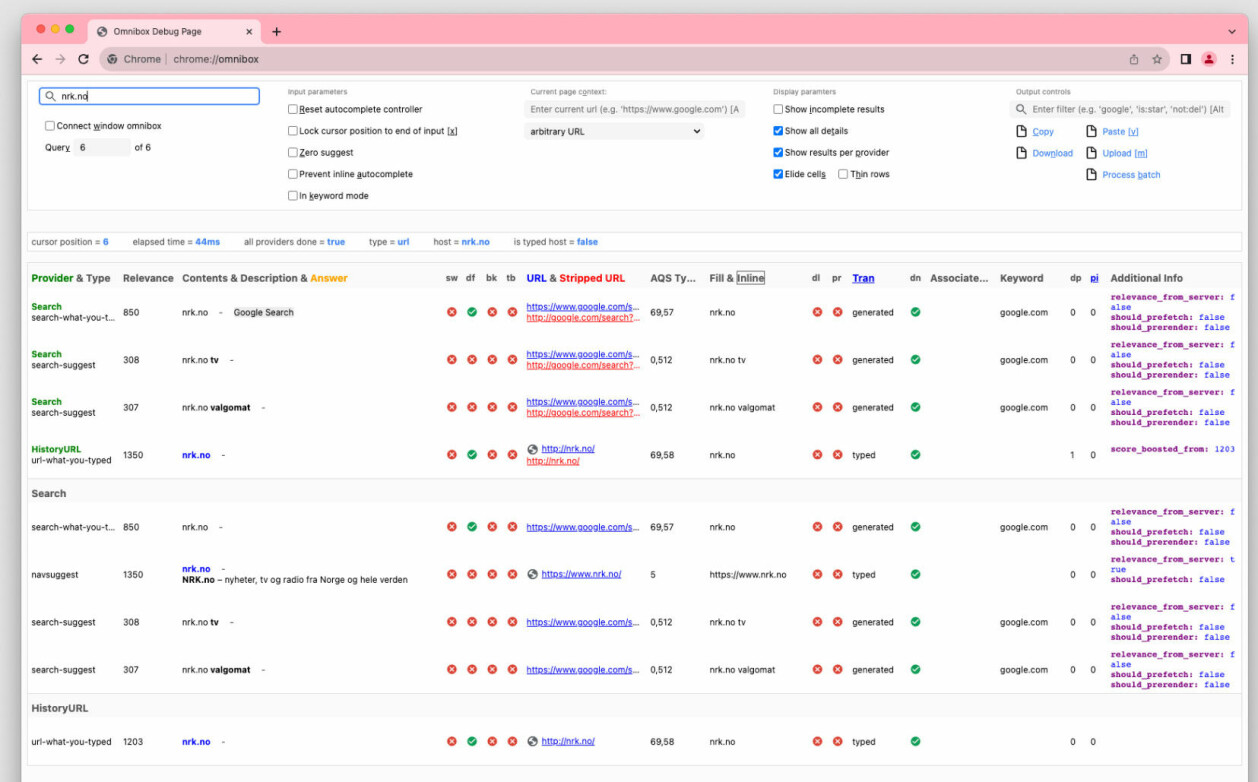1258x782 pixels.
Task: Click nrk.no valgomat in top Search row
Action: (216, 408)
